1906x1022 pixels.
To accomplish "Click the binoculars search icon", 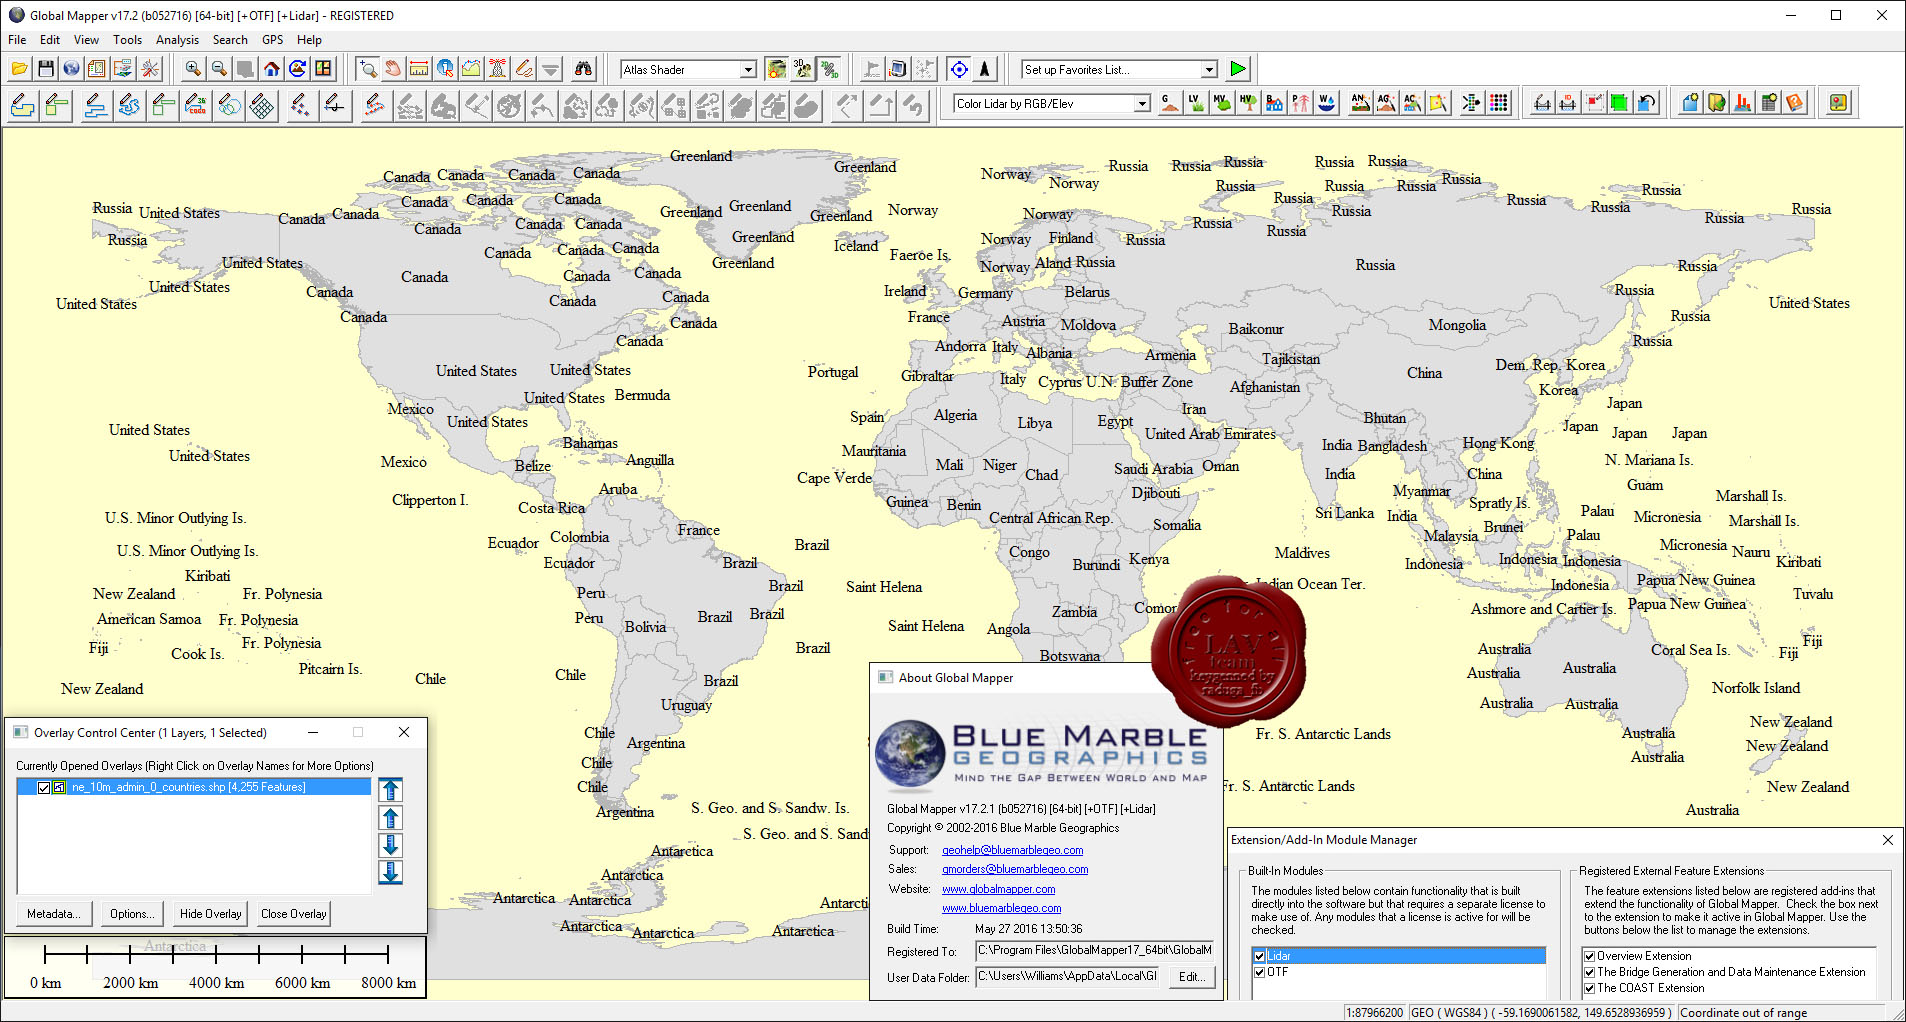I will tap(583, 69).
